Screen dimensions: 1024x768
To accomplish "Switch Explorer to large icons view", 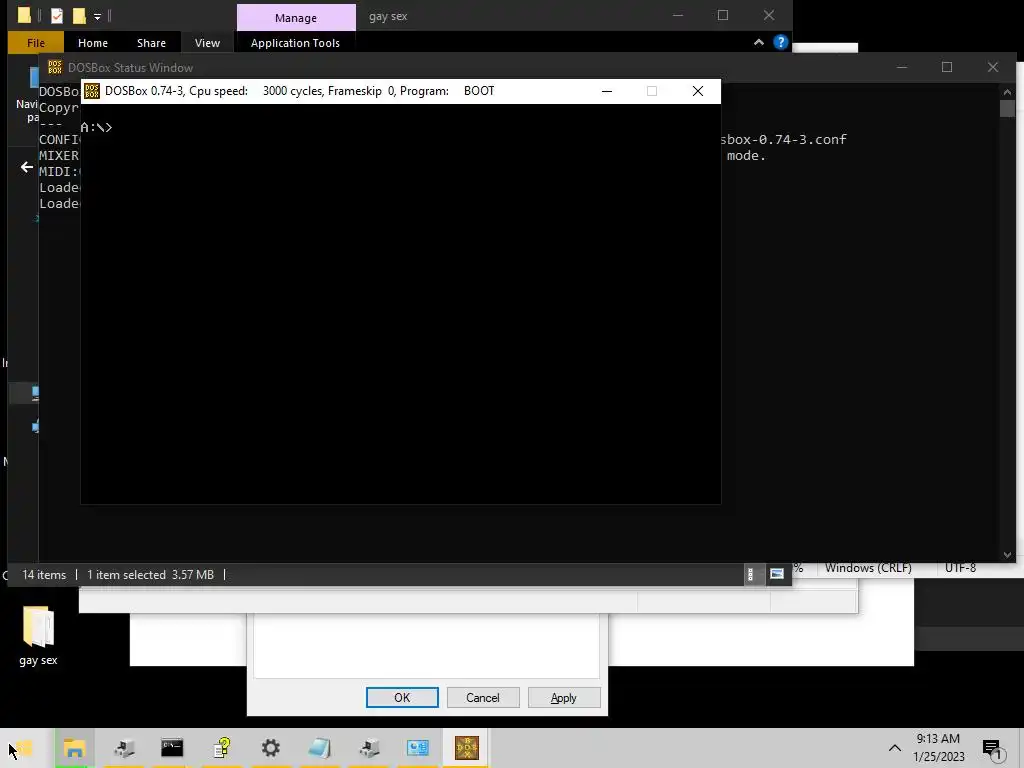I will point(776,575).
